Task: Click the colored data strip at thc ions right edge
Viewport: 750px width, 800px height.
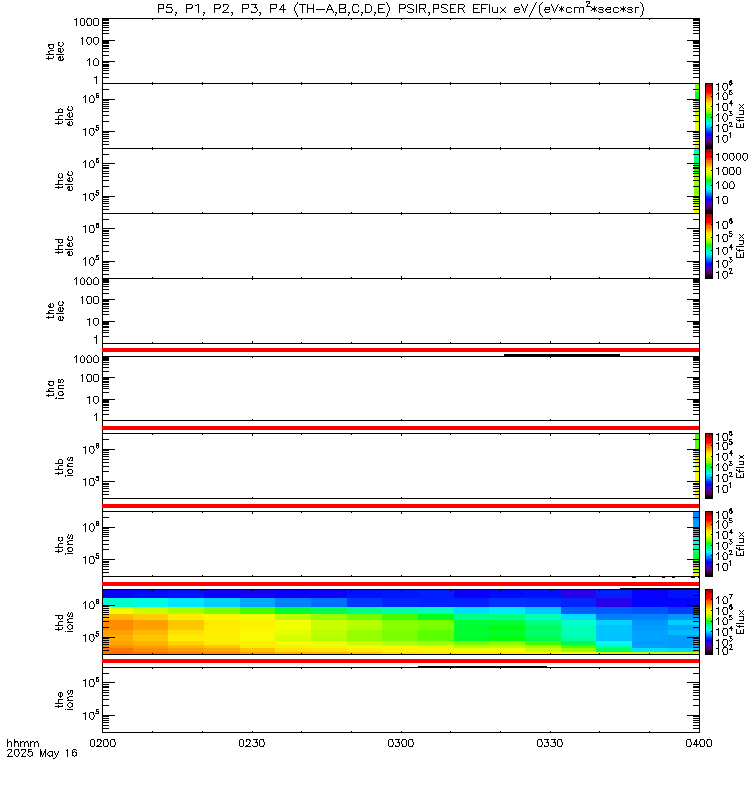Action: click(696, 544)
